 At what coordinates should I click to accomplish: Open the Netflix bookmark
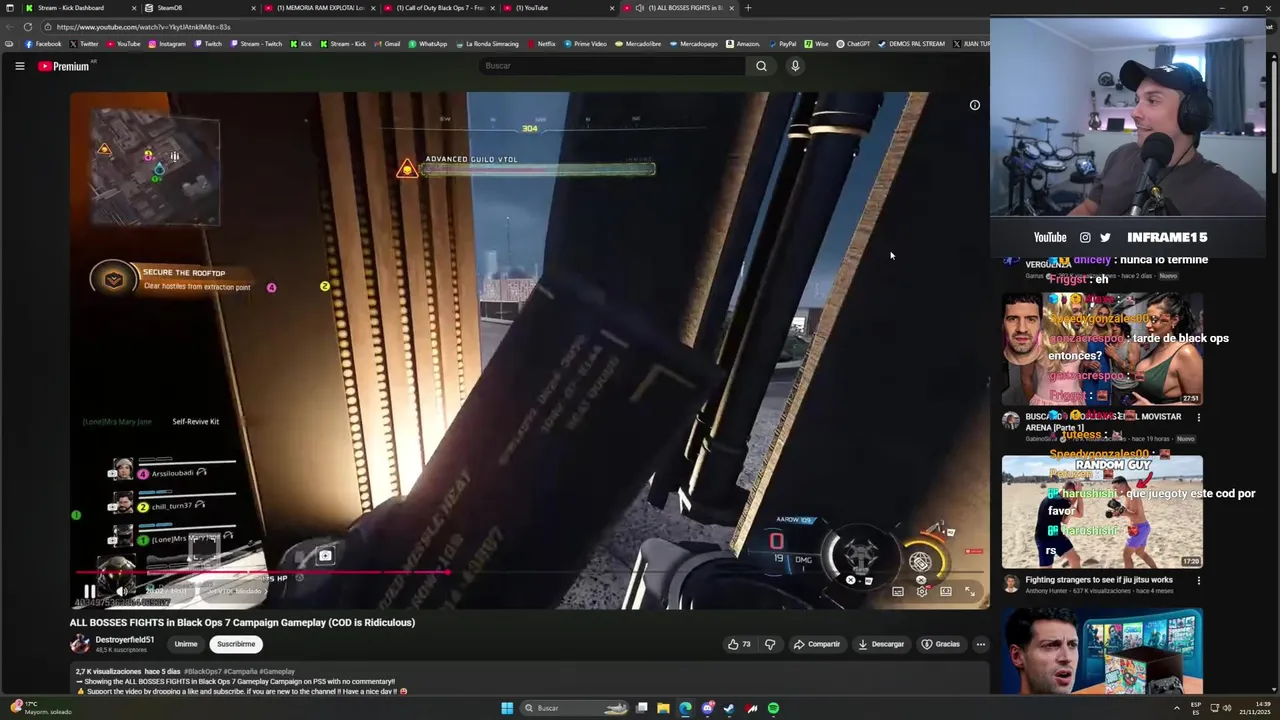(x=541, y=44)
